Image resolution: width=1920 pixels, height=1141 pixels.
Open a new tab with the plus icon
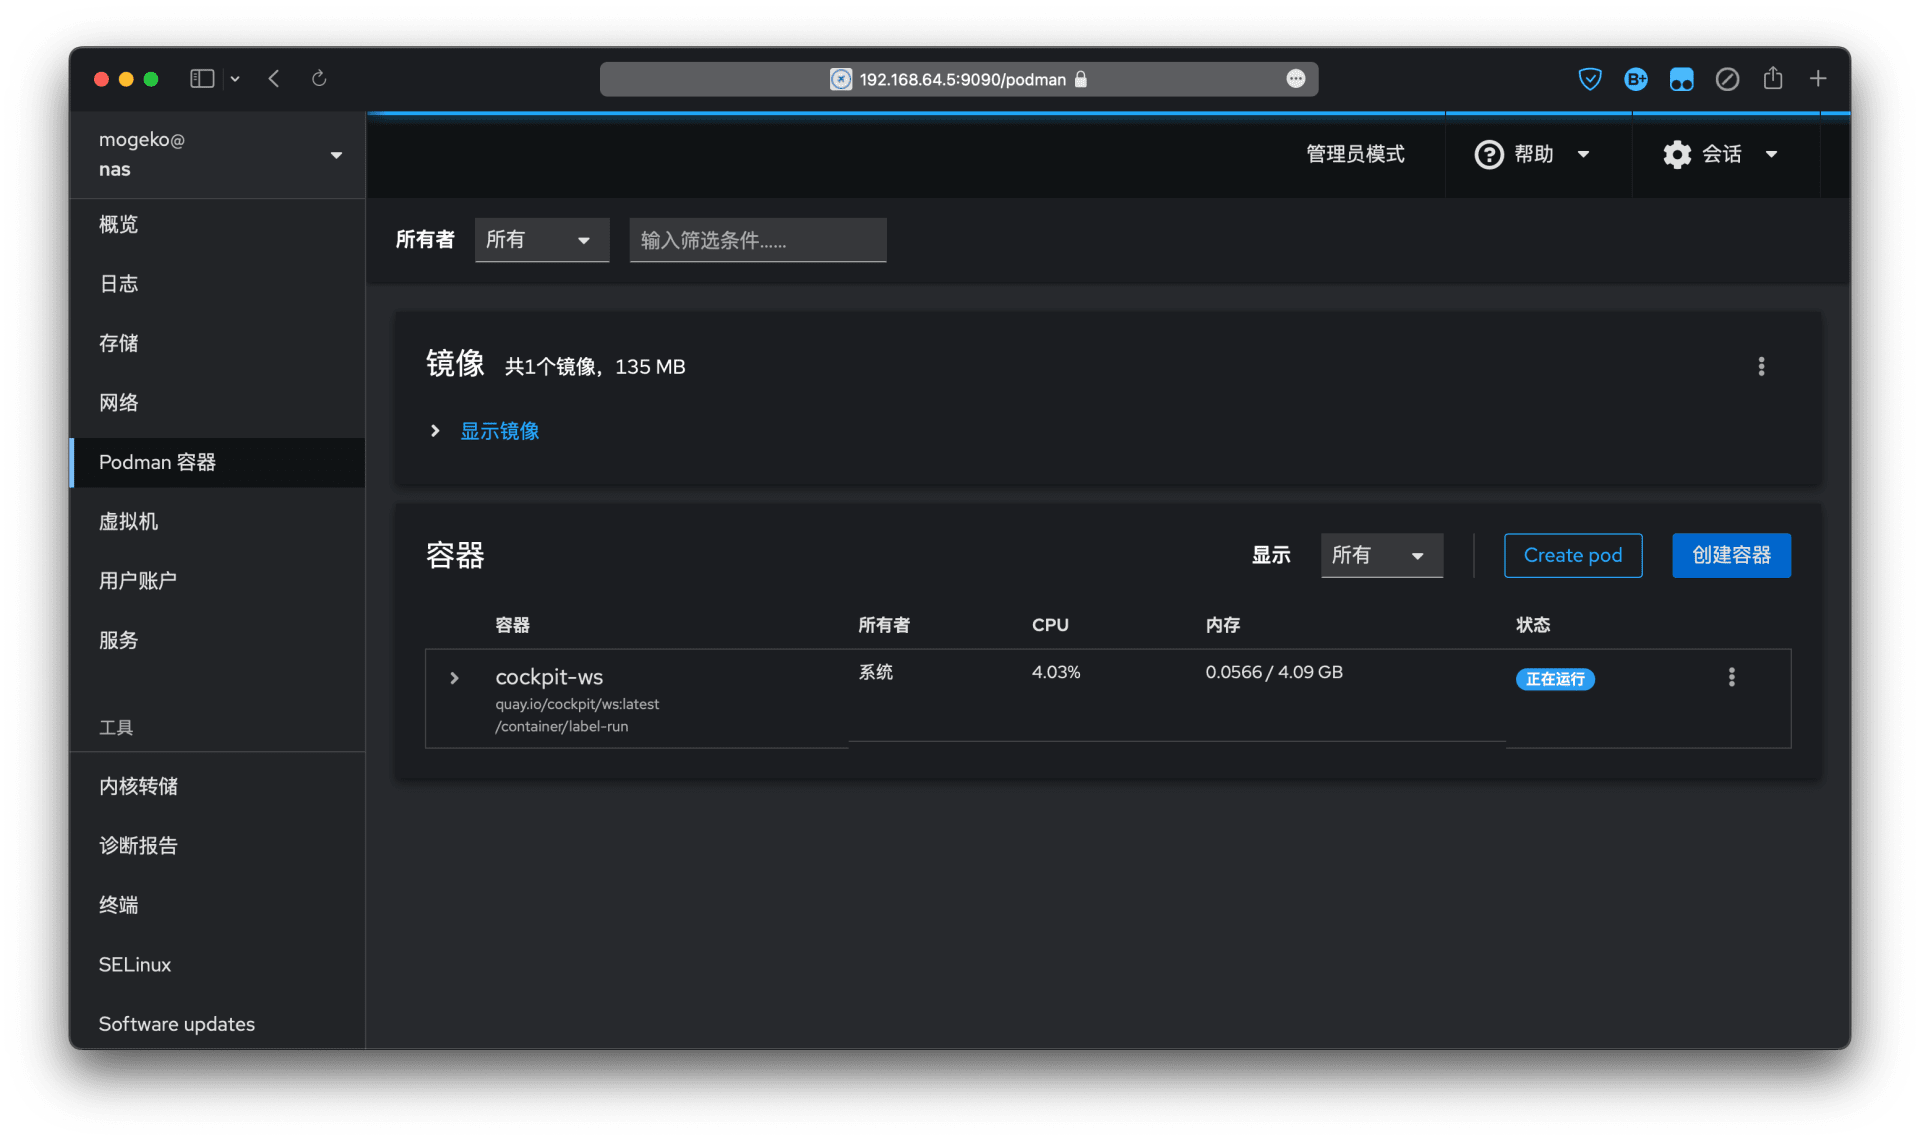tap(1817, 79)
